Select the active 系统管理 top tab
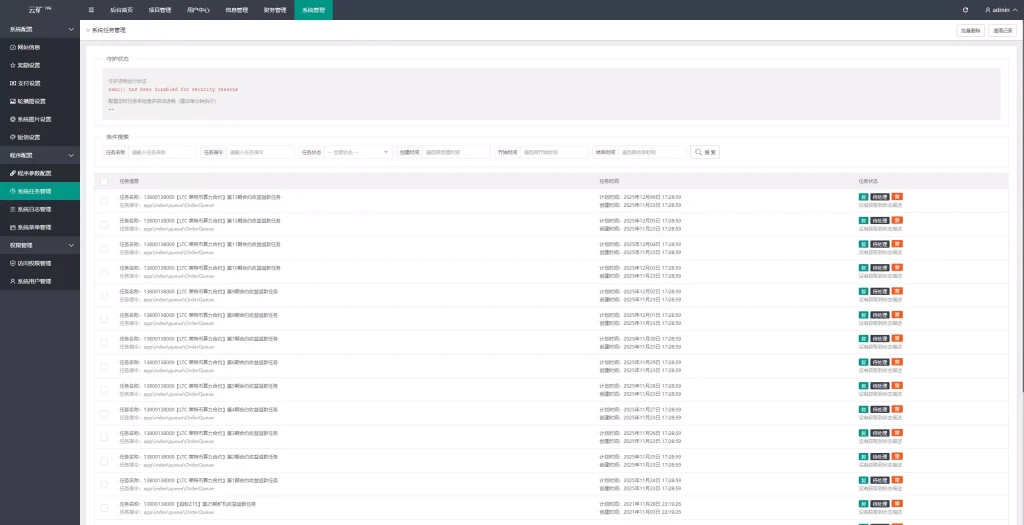 313,10
